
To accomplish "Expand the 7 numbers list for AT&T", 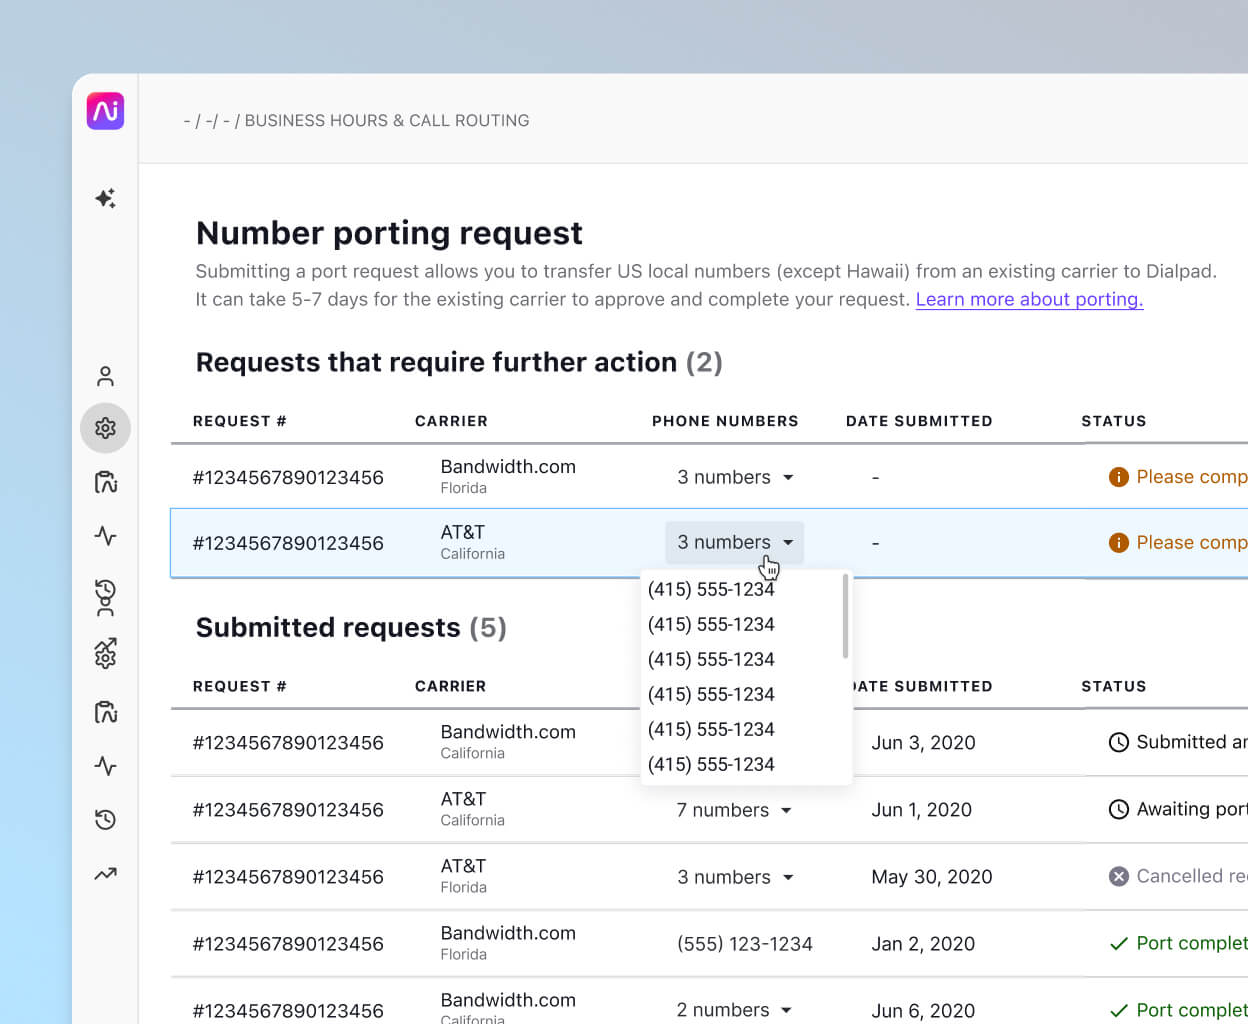I will tap(734, 810).
